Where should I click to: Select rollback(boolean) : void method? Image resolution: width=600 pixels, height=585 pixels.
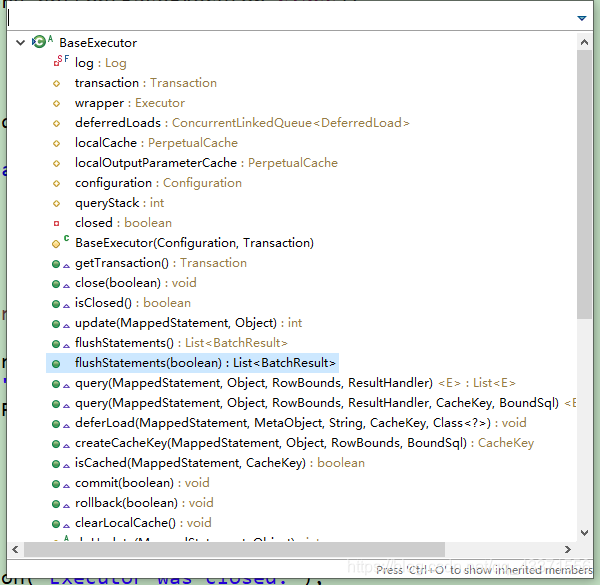point(144,503)
